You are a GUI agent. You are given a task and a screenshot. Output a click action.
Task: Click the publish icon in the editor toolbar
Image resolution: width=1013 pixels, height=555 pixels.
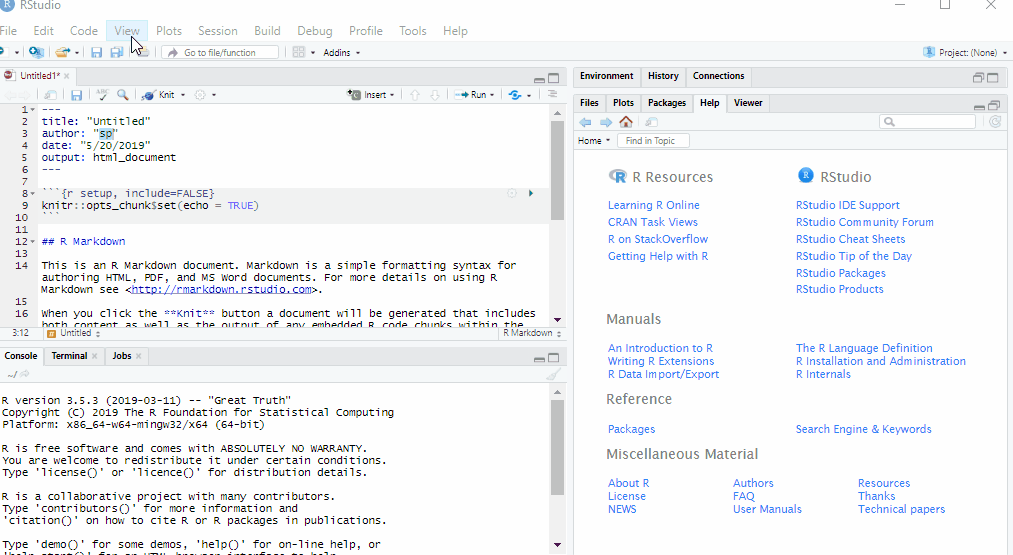pyautogui.click(x=515, y=95)
